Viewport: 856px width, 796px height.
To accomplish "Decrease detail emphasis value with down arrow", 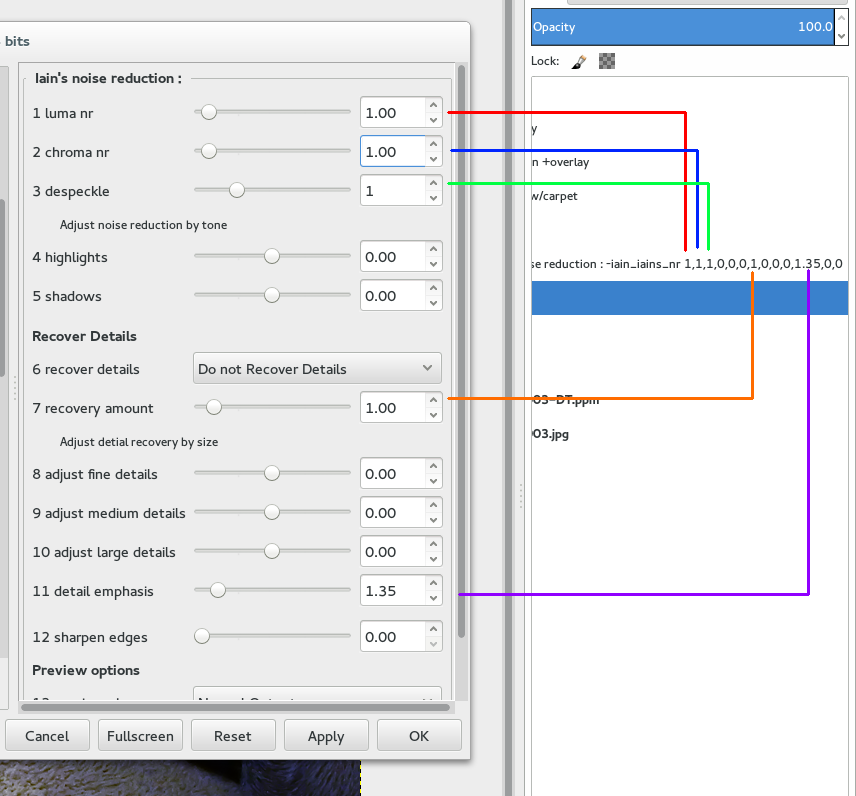I will pyautogui.click(x=433, y=598).
